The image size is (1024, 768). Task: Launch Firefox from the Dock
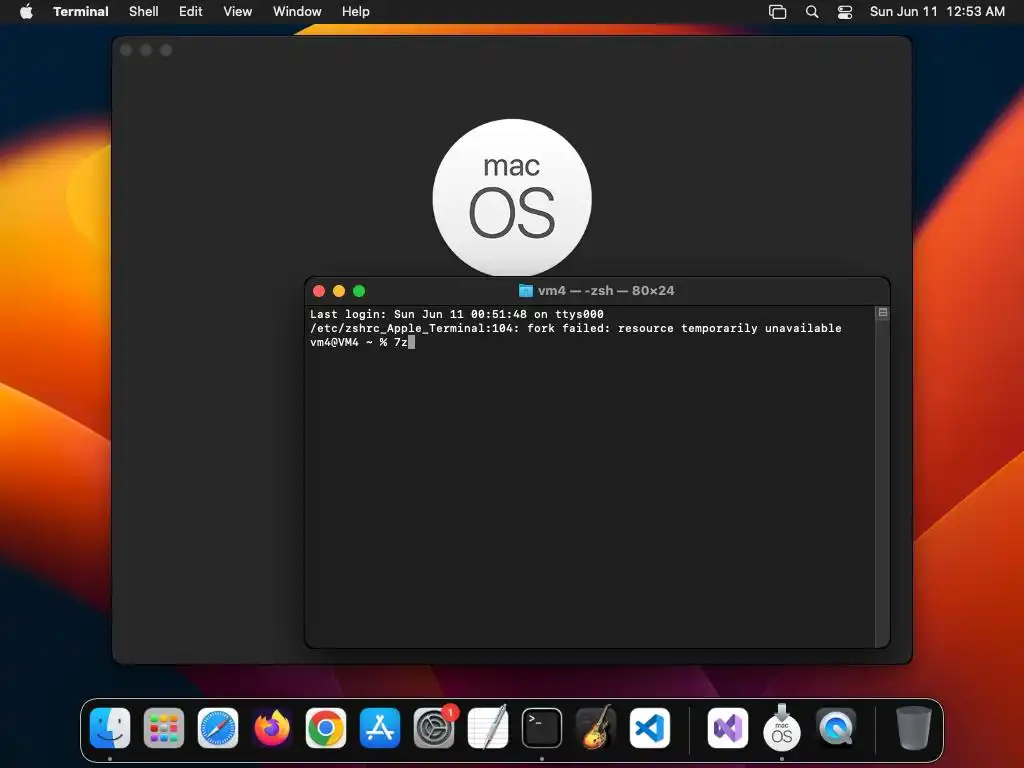click(x=272, y=728)
